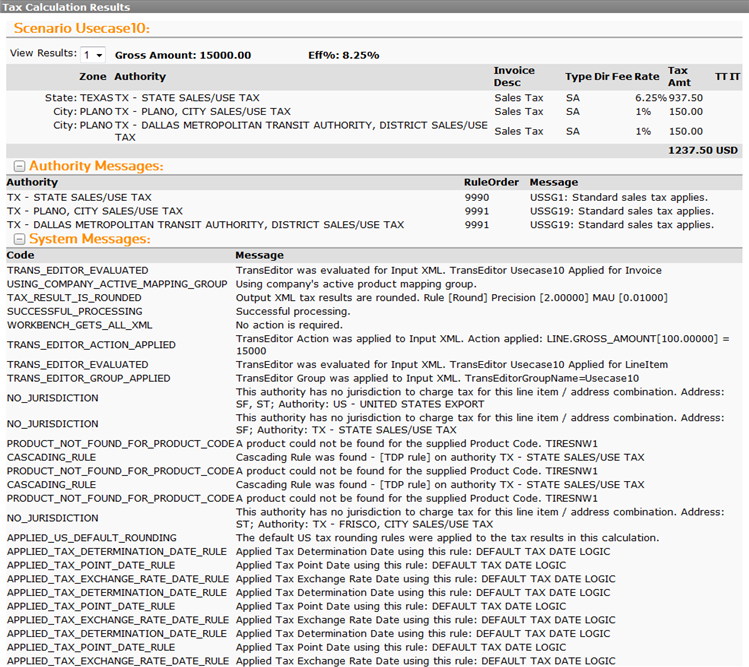Select the Scenario Usecase10 heading

81,28
